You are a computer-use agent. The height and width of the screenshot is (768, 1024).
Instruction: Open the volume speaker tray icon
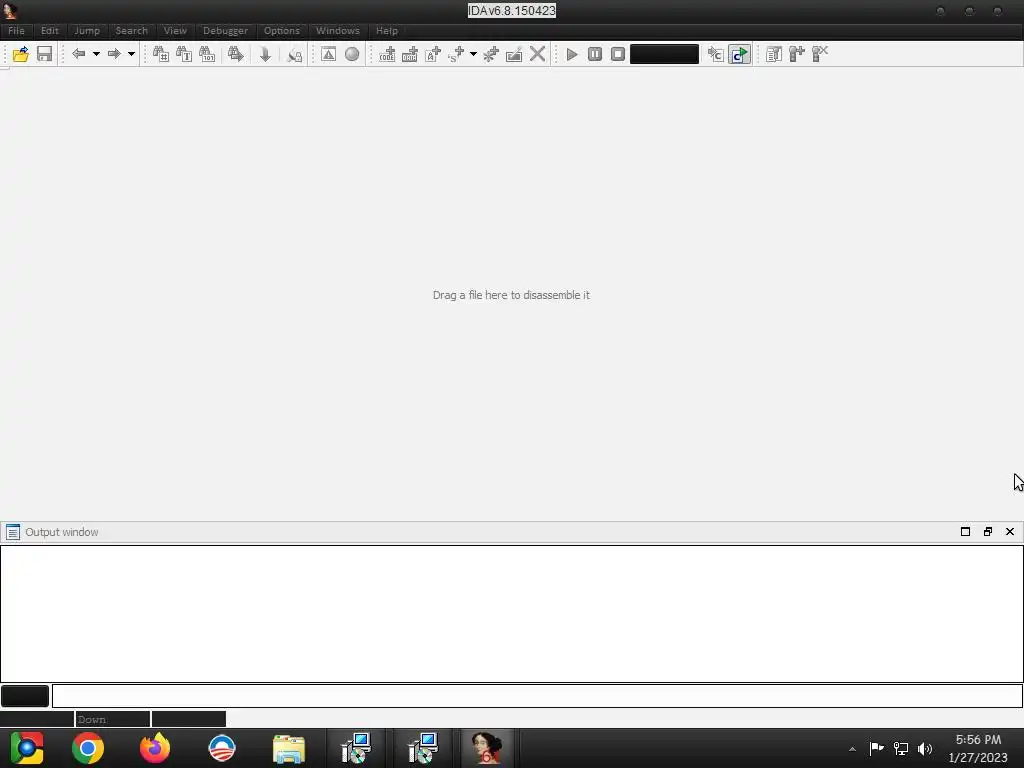point(925,749)
